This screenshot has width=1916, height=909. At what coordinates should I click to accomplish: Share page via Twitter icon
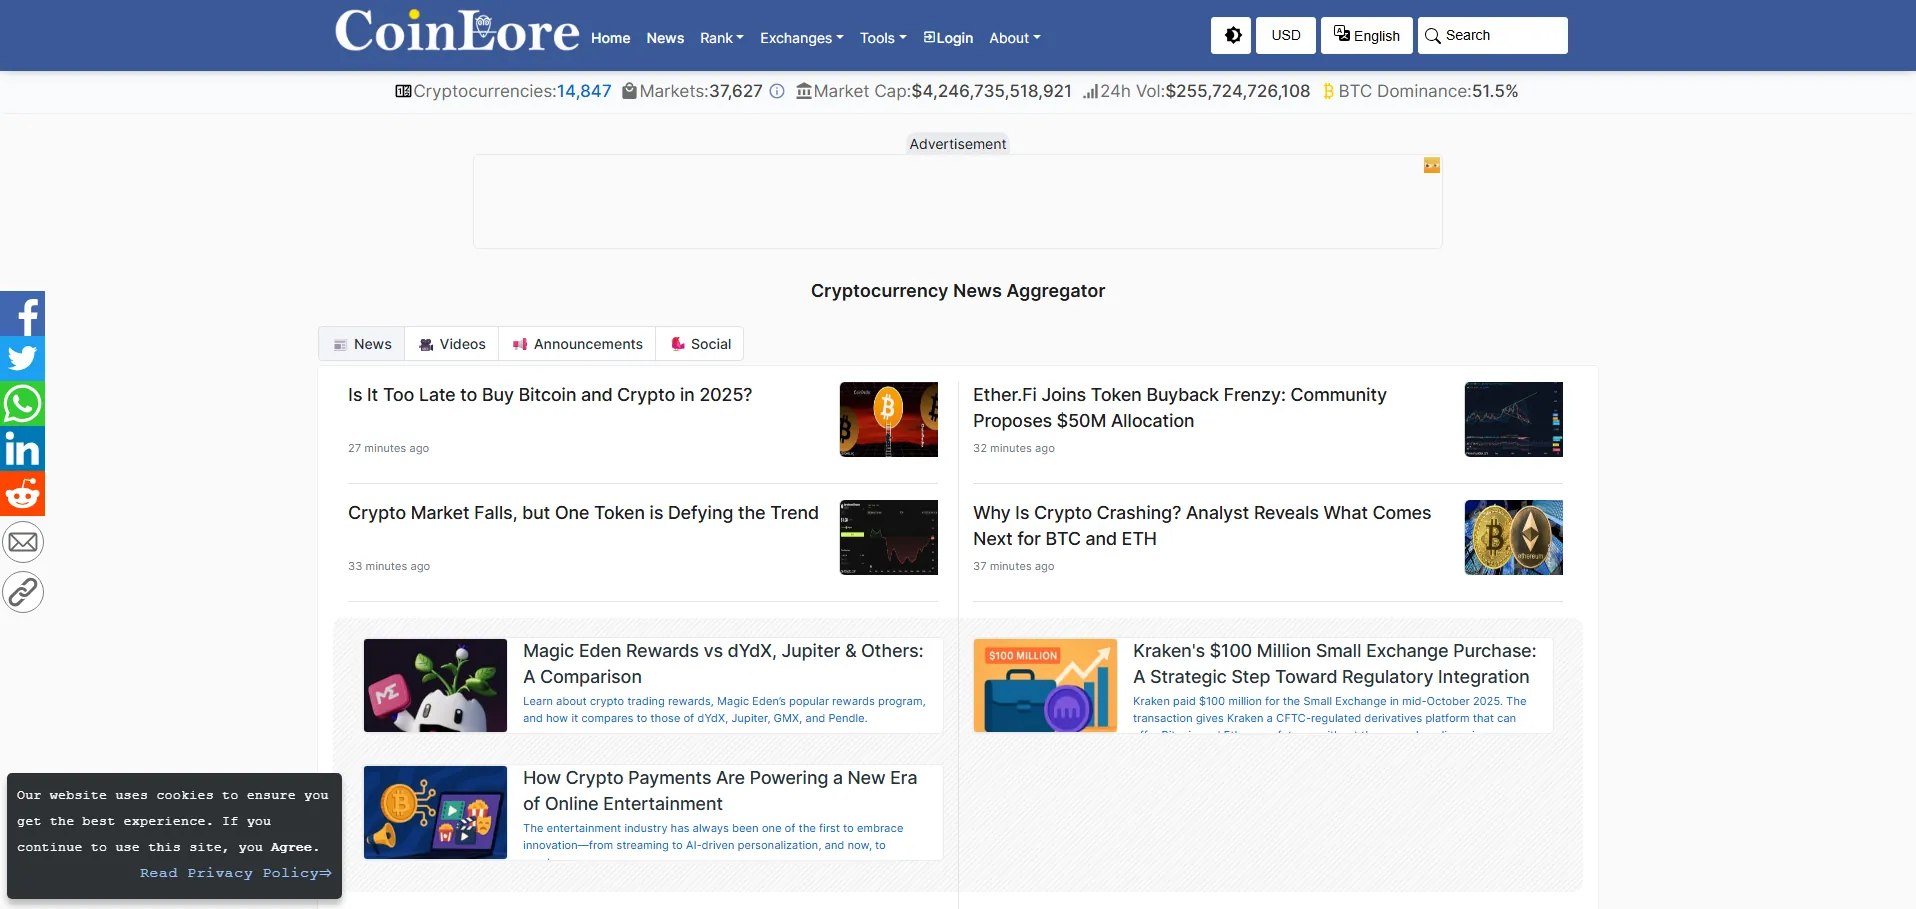pos(23,359)
